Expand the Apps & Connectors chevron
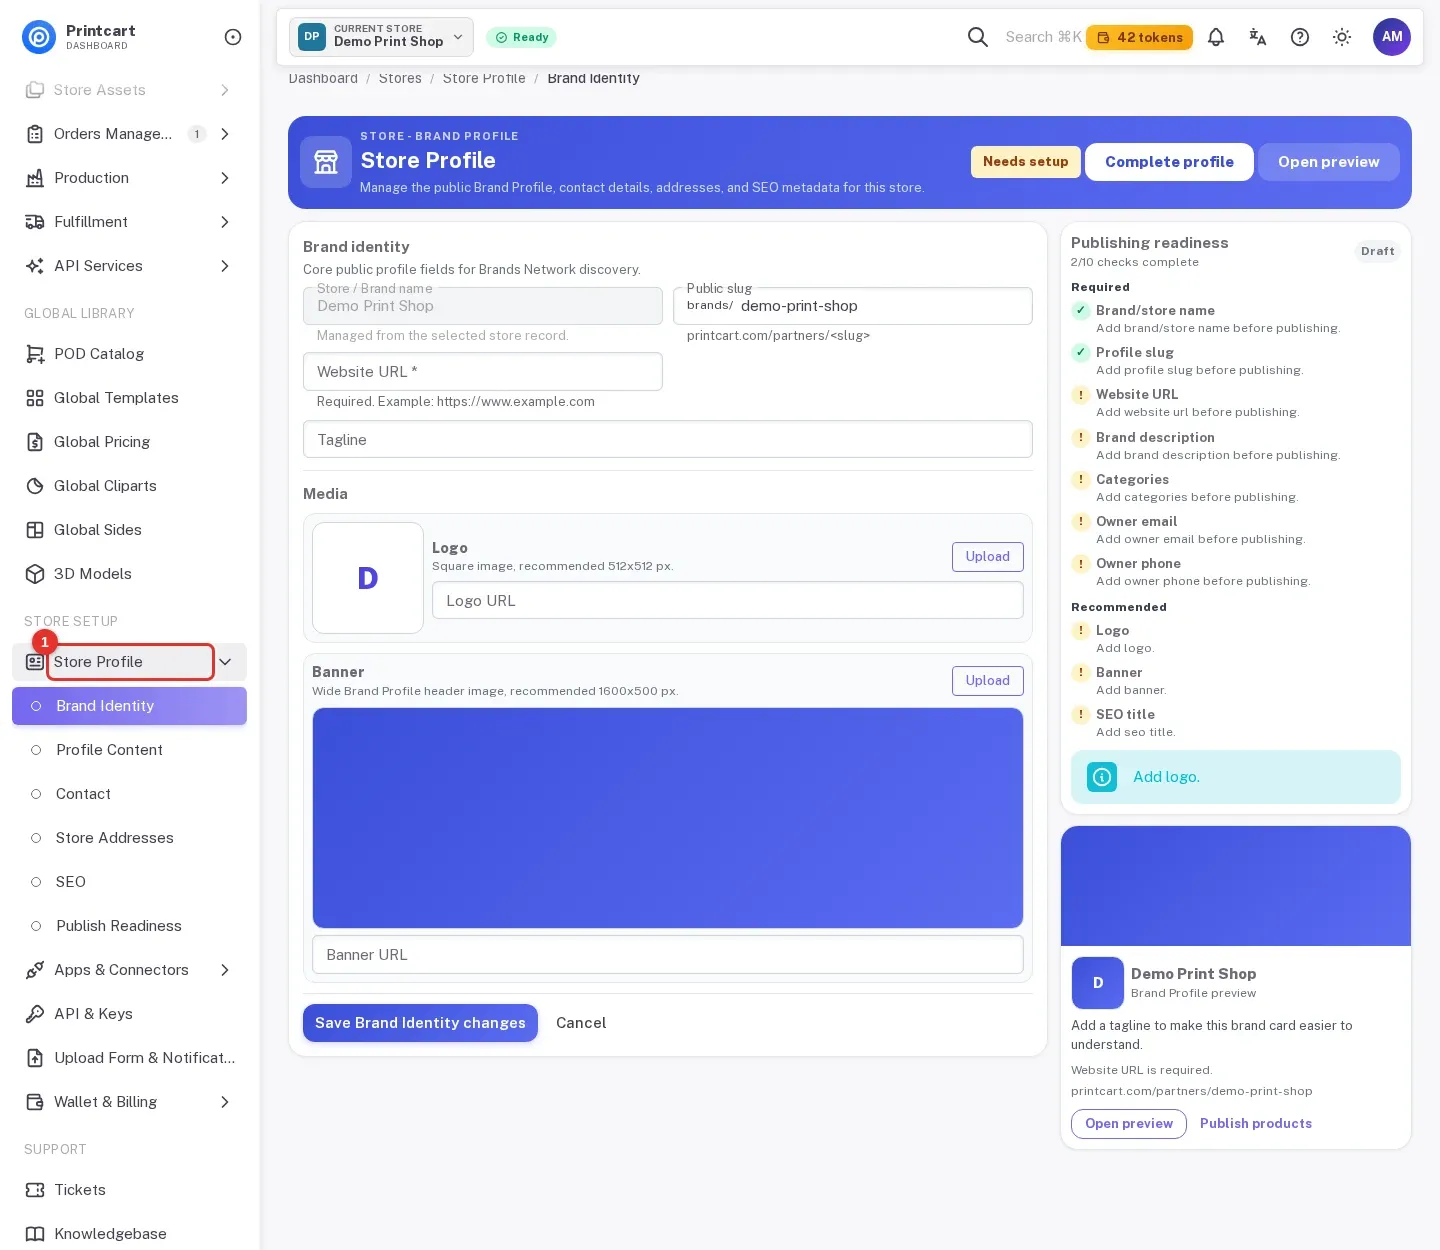The height and width of the screenshot is (1250, 1440). 225,970
